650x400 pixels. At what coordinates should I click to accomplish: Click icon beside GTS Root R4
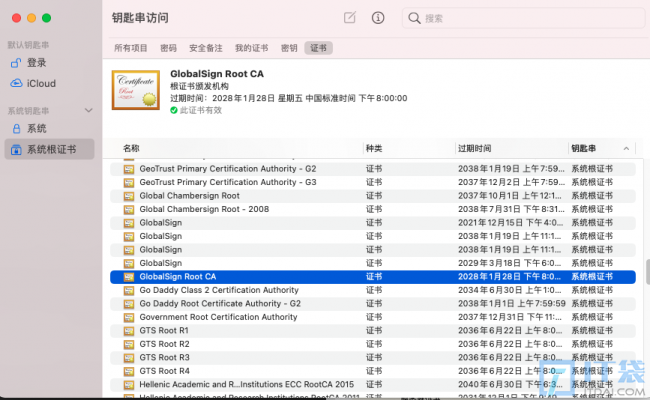click(x=129, y=371)
